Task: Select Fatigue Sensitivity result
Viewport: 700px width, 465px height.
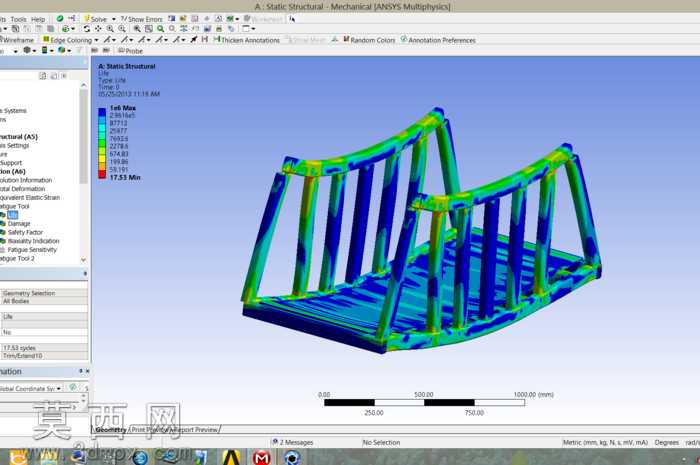Action: (x=32, y=250)
